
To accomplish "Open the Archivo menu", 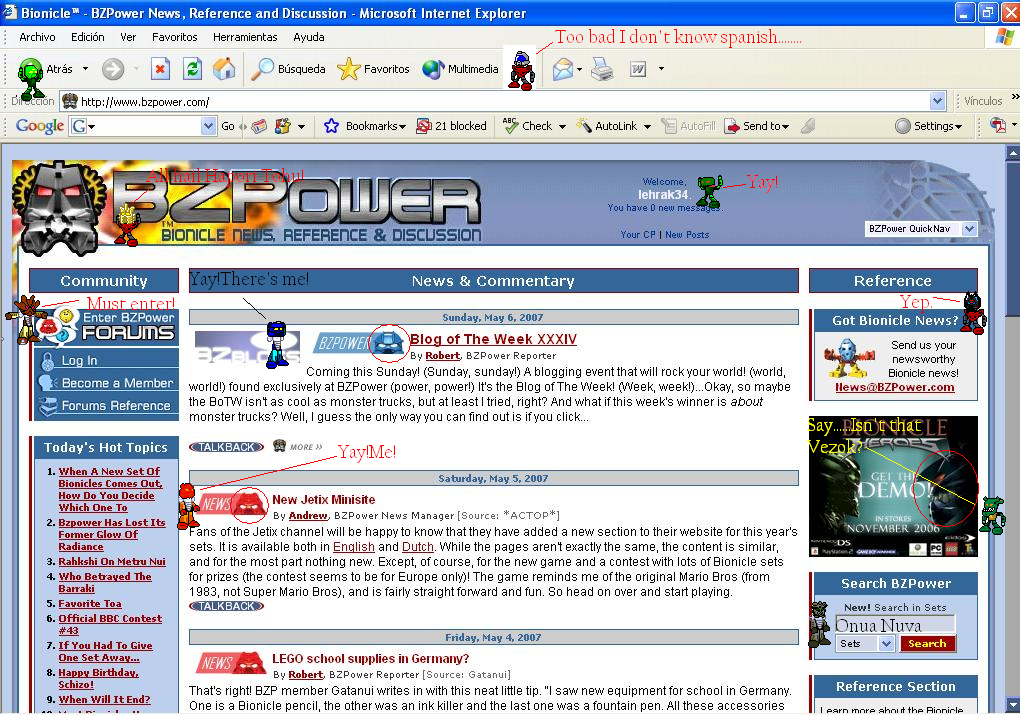I will 37,37.
